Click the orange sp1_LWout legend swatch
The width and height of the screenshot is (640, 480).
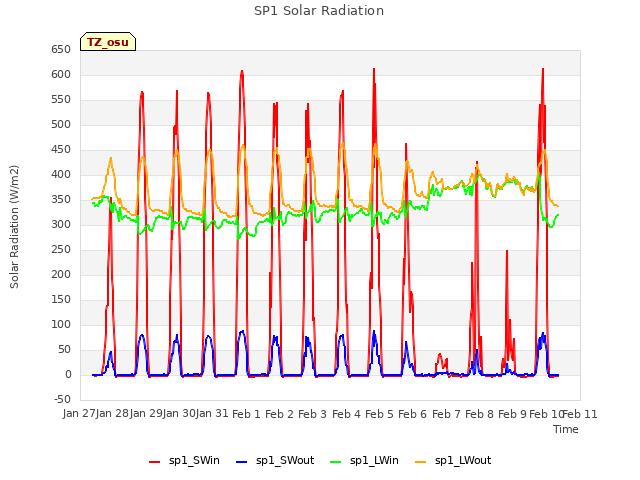[420, 462]
